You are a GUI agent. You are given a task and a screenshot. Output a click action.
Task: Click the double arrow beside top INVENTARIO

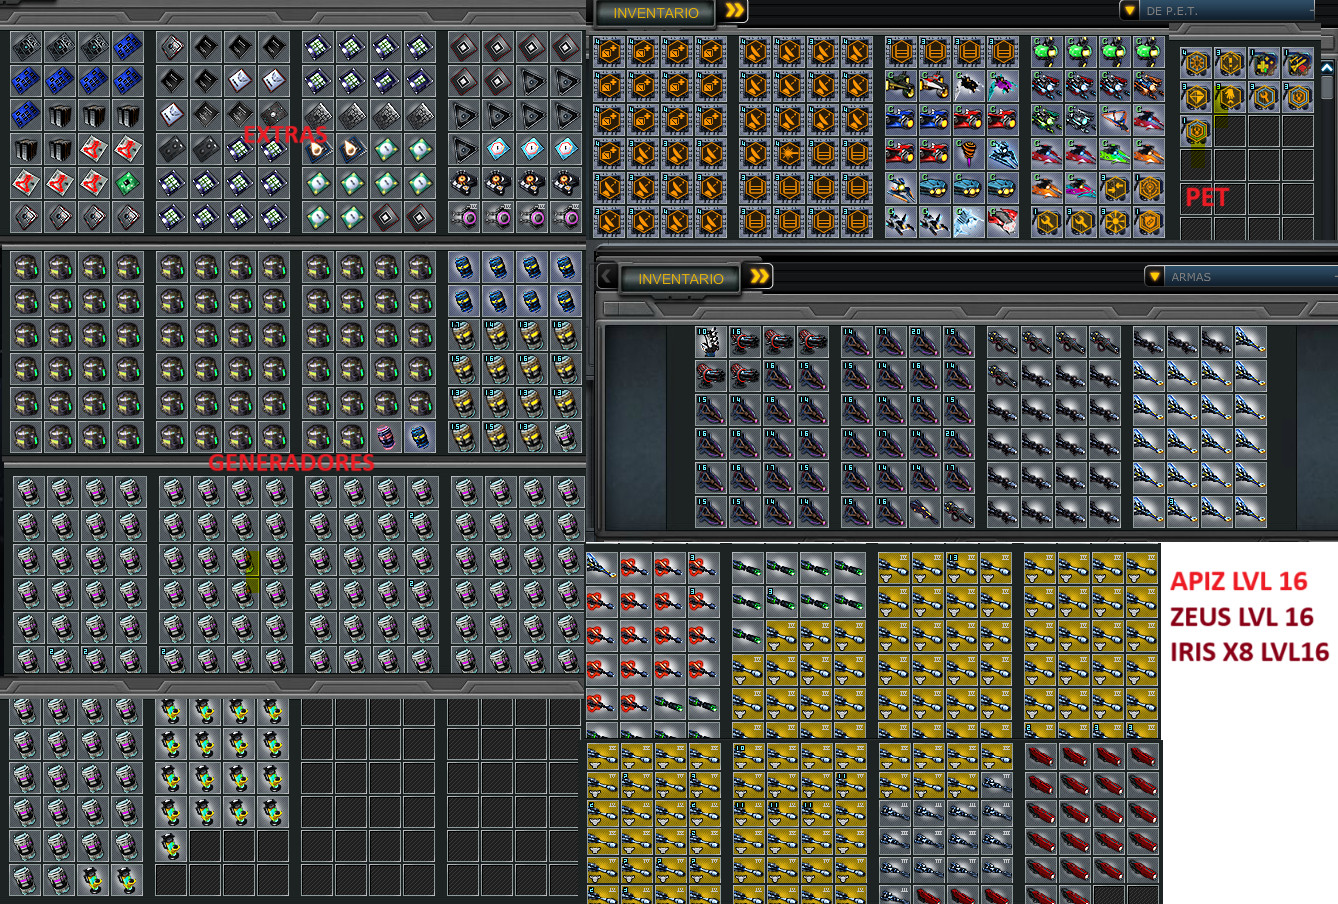(735, 11)
